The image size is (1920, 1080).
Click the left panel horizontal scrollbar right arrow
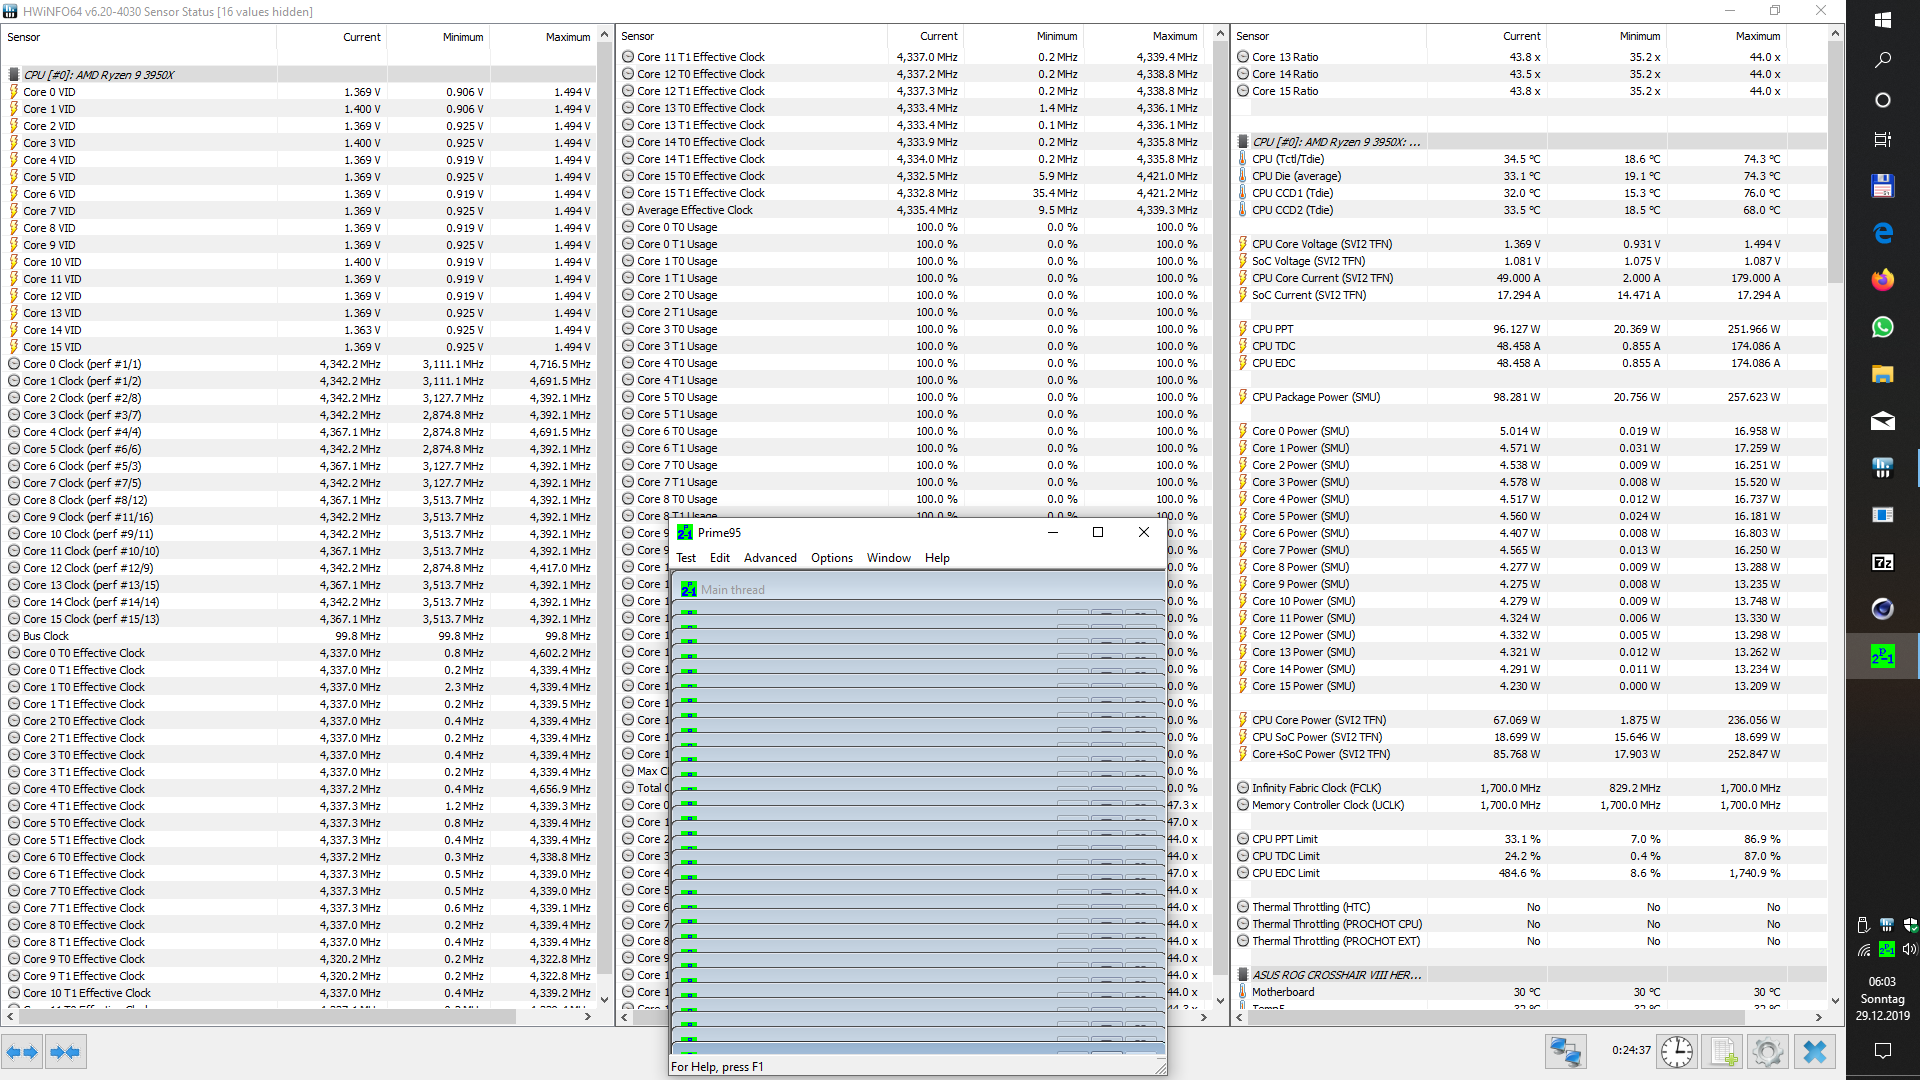[x=588, y=1016]
